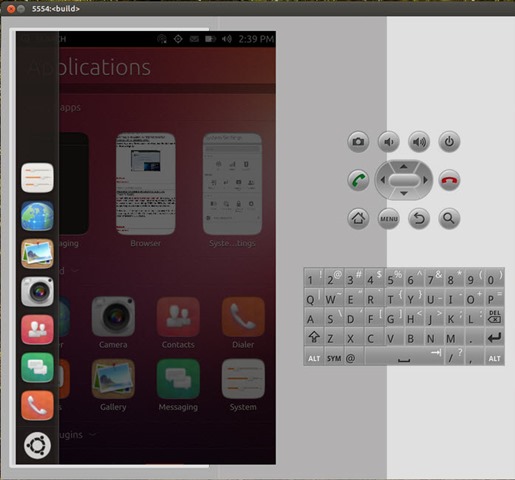Open Gallery app in Applications grid
The width and height of the screenshot is (515, 480).
pyautogui.click(x=113, y=385)
